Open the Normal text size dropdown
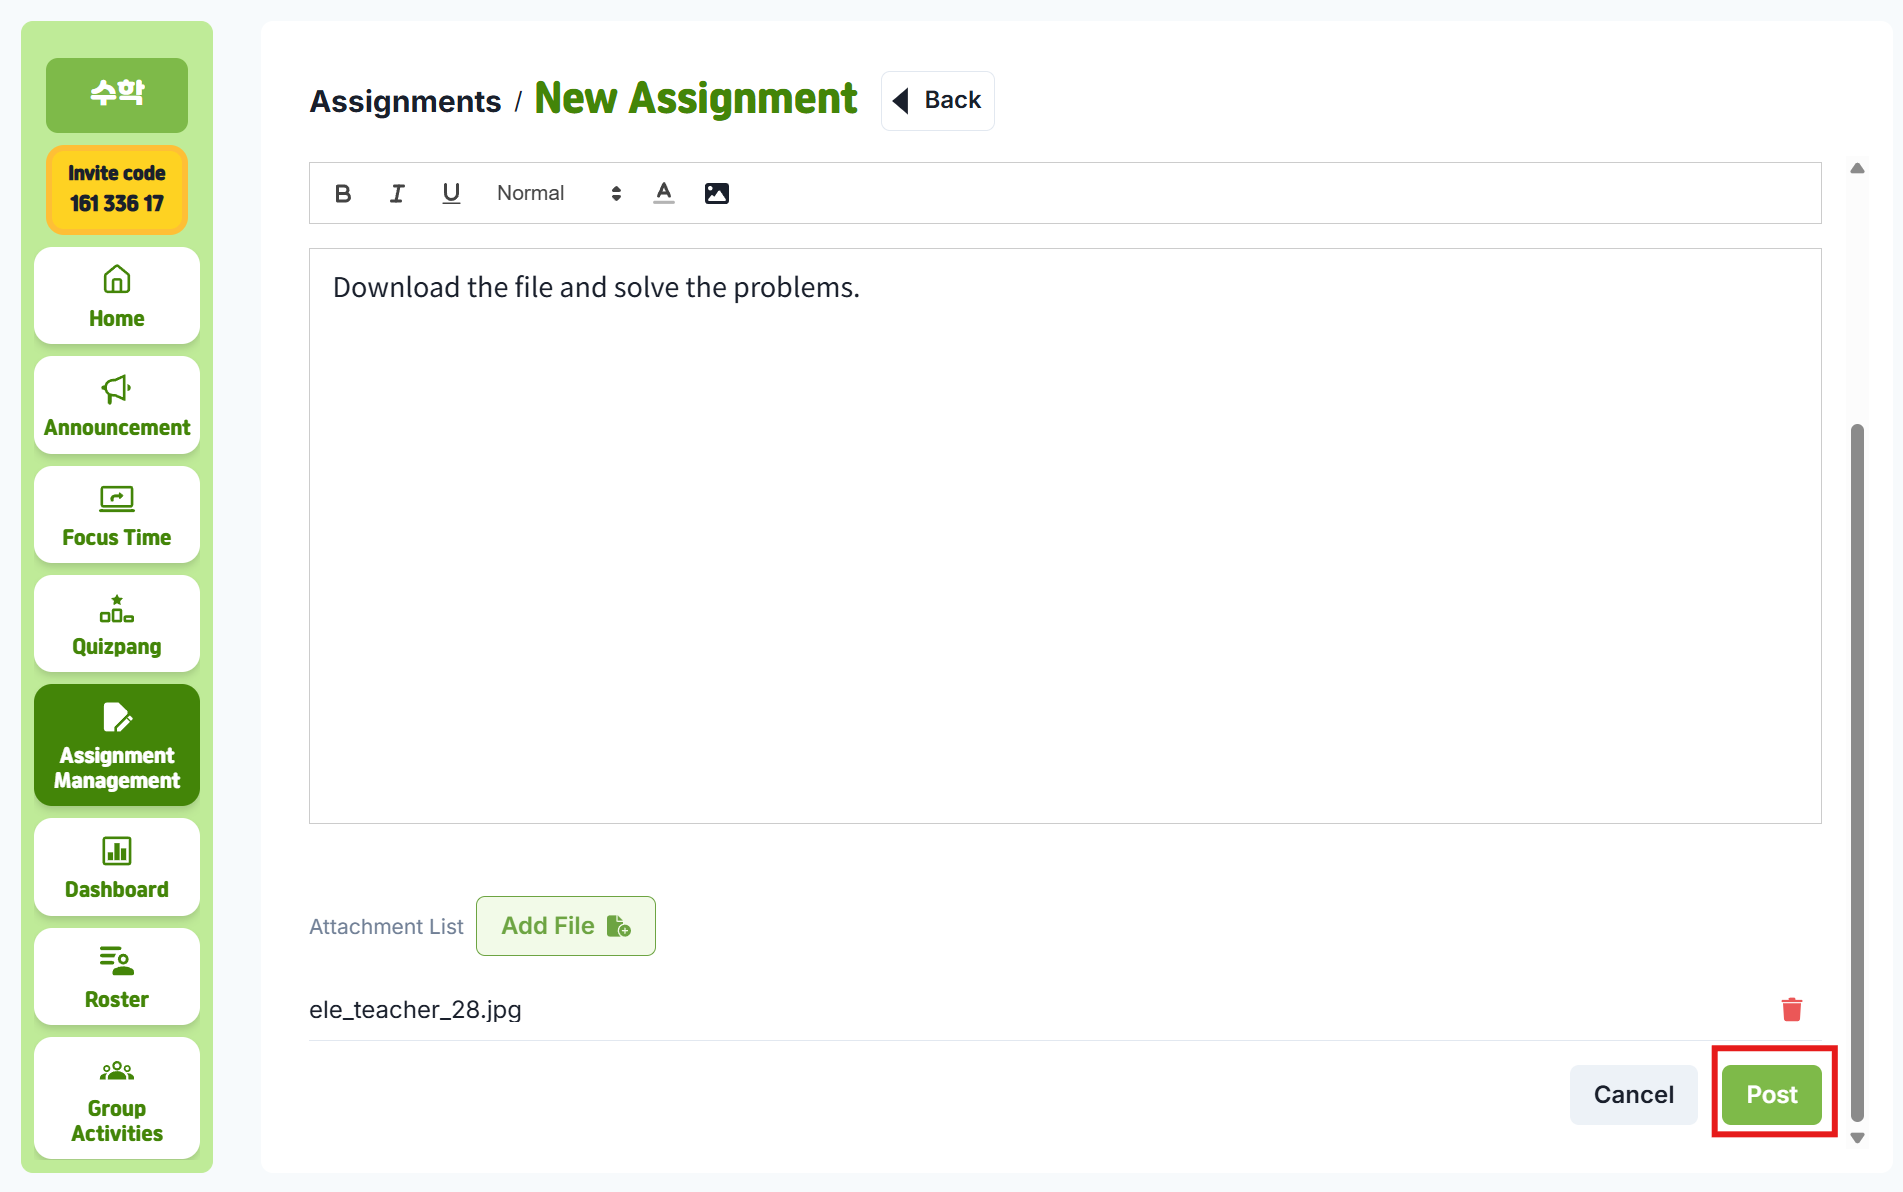 [558, 194]
